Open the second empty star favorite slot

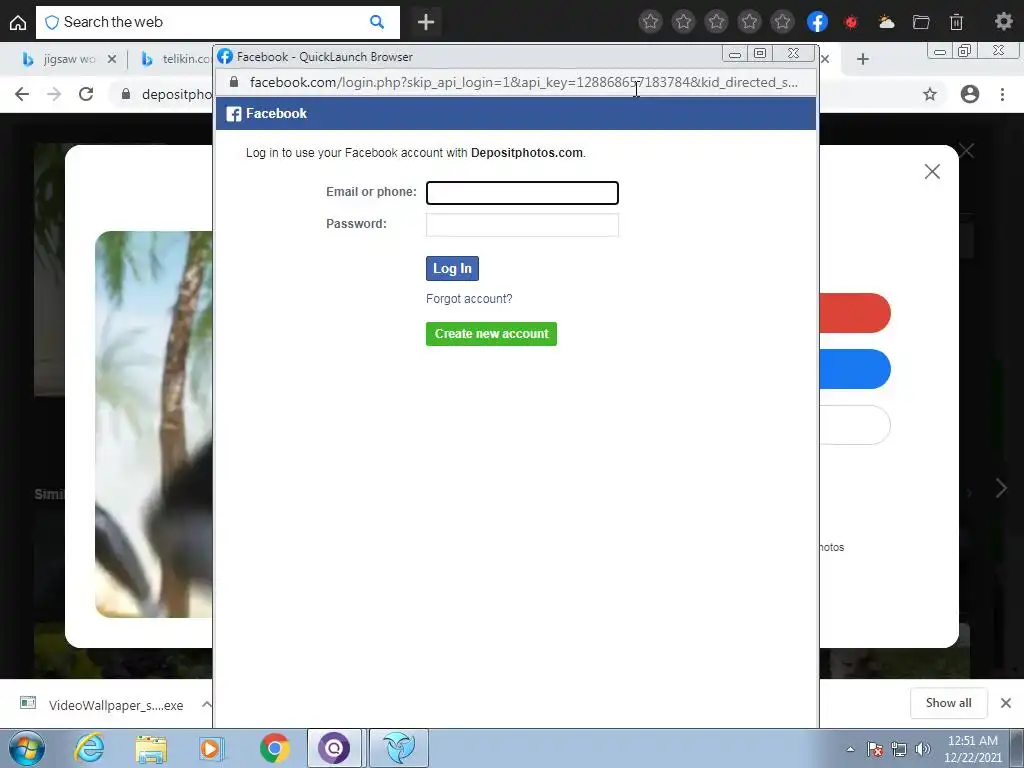pos(683,22)
